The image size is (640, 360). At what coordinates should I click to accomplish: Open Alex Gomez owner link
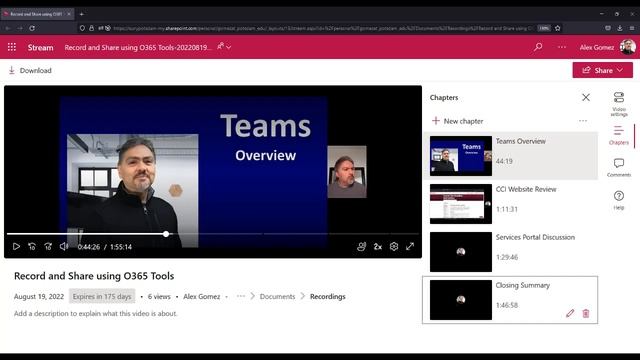tap(202, 296)
